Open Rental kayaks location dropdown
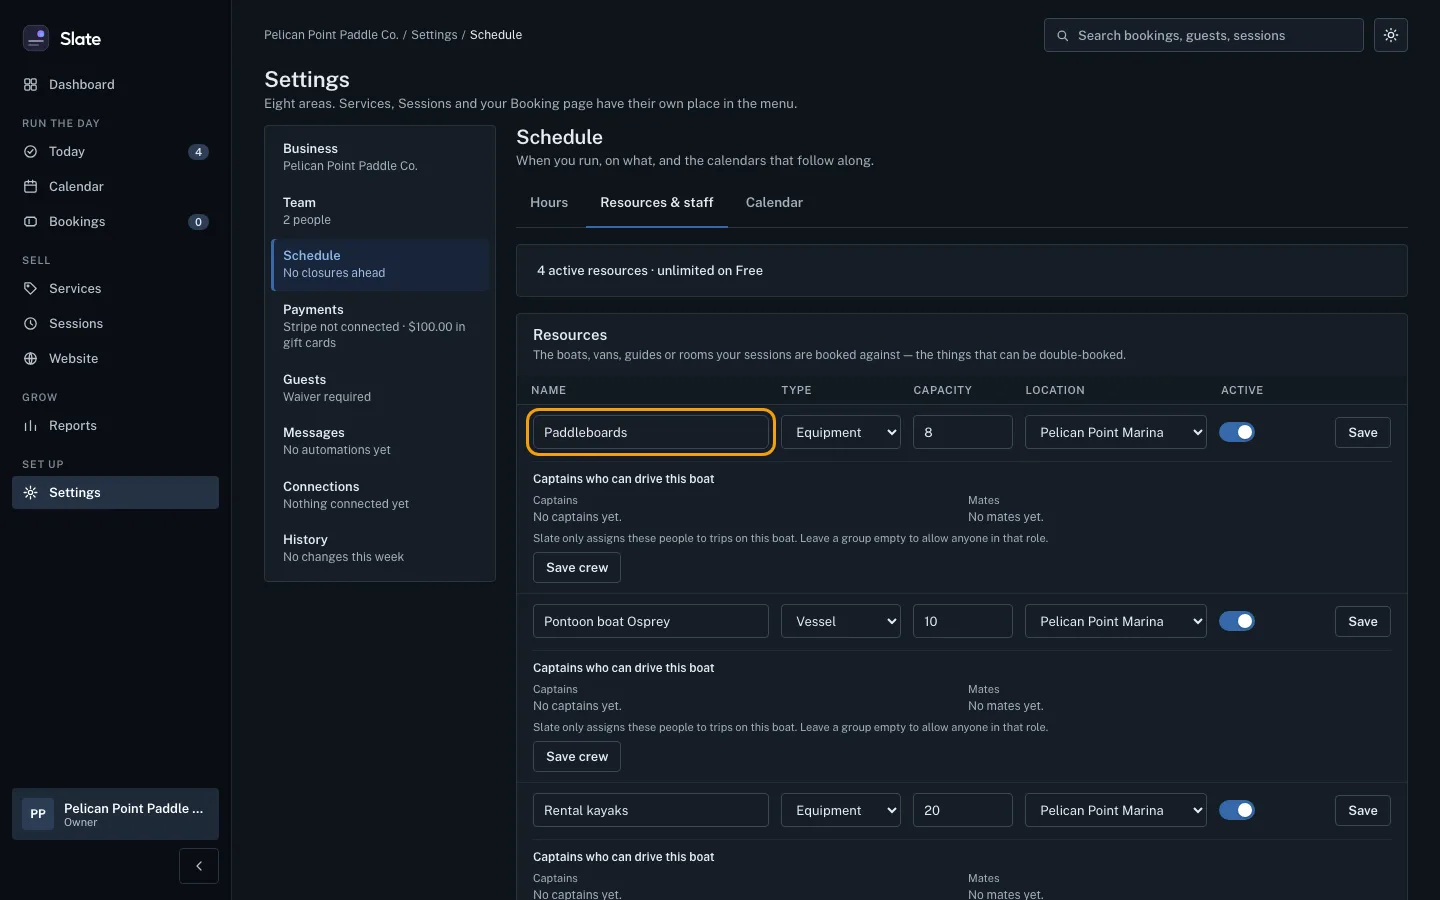 click(1116, 810)
